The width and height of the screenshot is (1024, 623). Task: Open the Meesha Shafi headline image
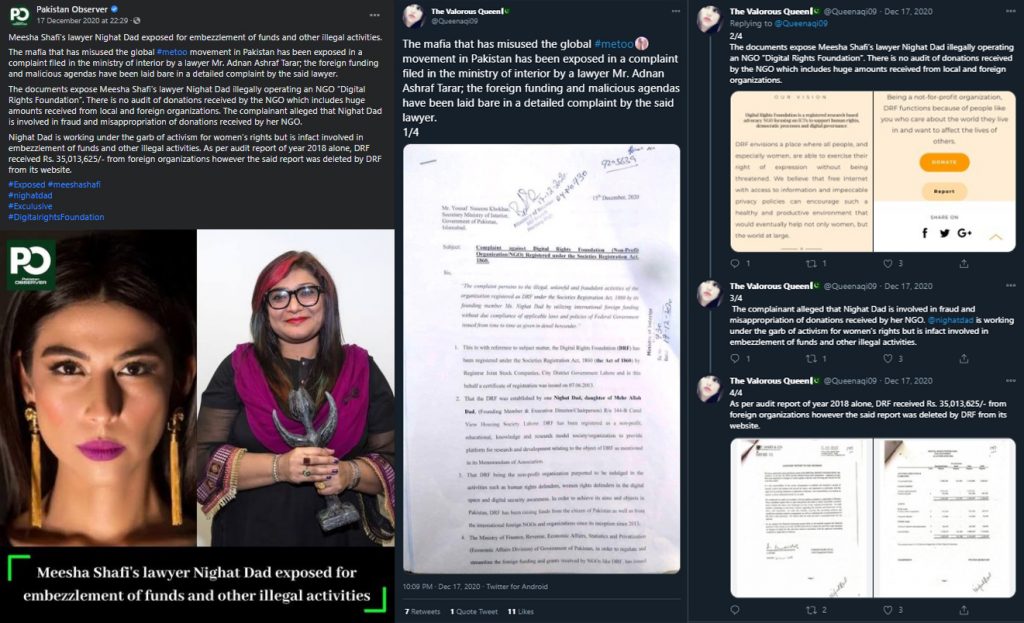pos(197,426)
